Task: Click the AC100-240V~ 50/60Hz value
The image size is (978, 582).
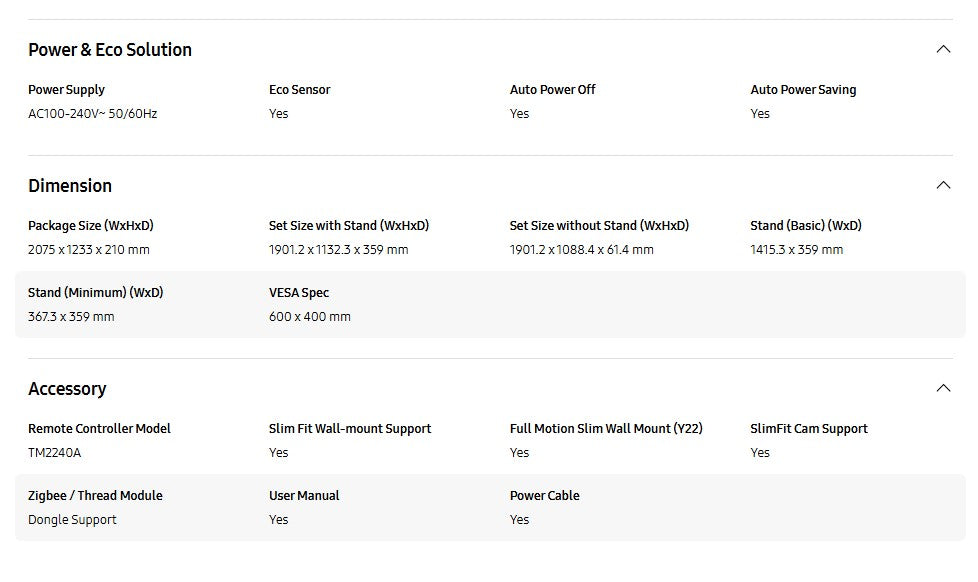Action: [92, 114]
